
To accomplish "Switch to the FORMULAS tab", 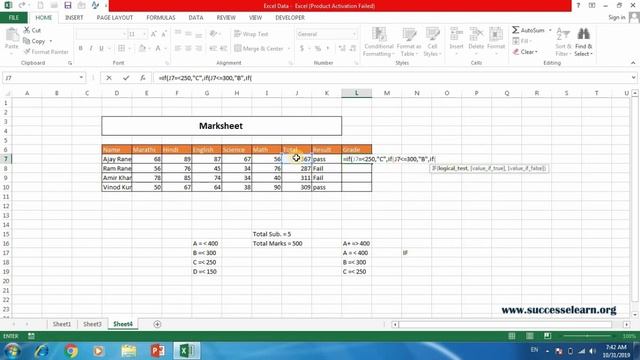I will (161, 18).
